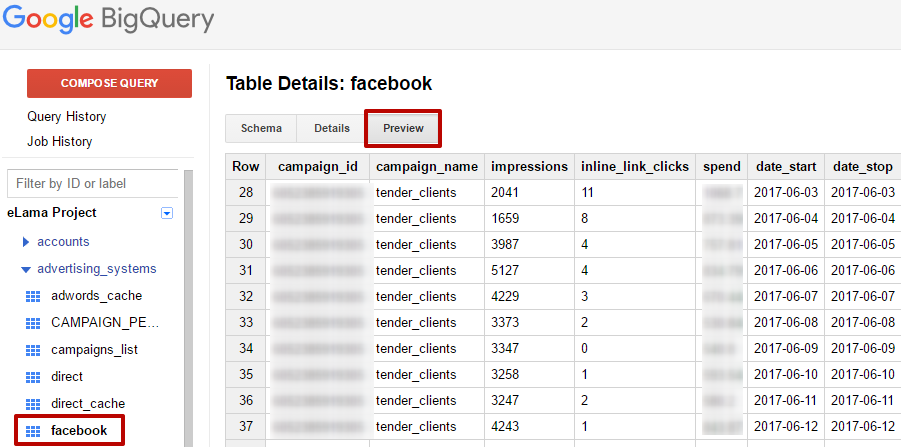901x447 pixels.
Task: Switch to the Schema tab
Action: 261,129
